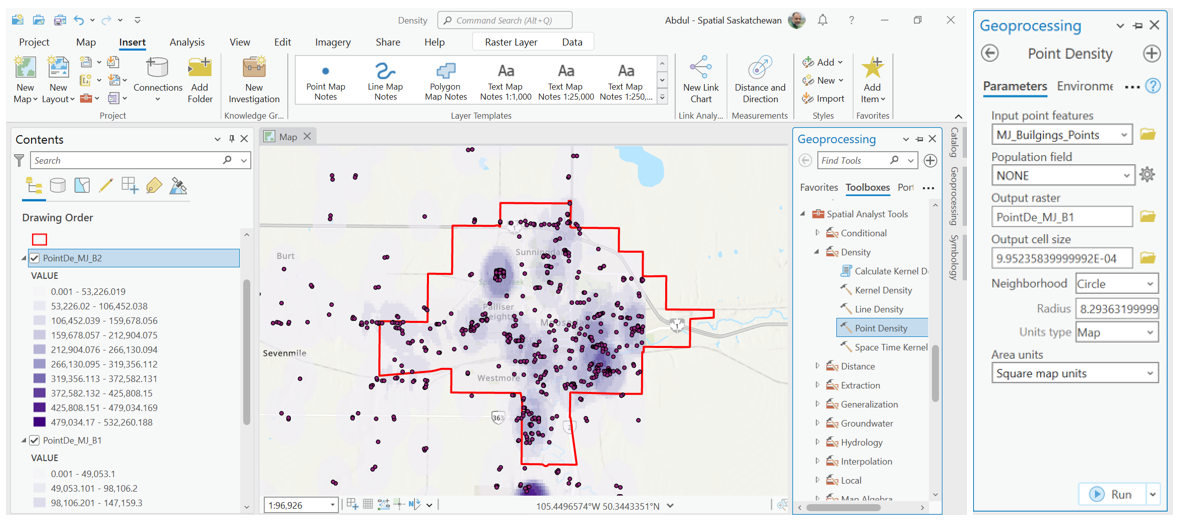Run the Point Density tool
1178x521 pixels.
click(x=1112, y=494)
